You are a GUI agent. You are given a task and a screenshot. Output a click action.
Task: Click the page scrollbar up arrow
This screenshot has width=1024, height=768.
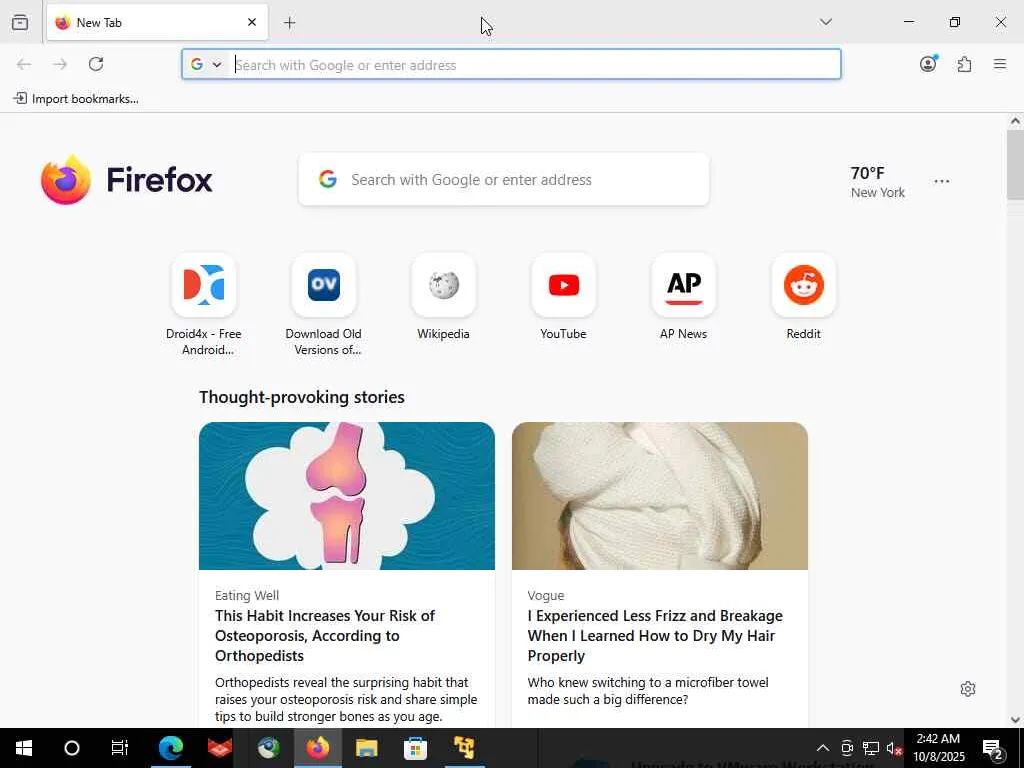tap(1015, 121)
